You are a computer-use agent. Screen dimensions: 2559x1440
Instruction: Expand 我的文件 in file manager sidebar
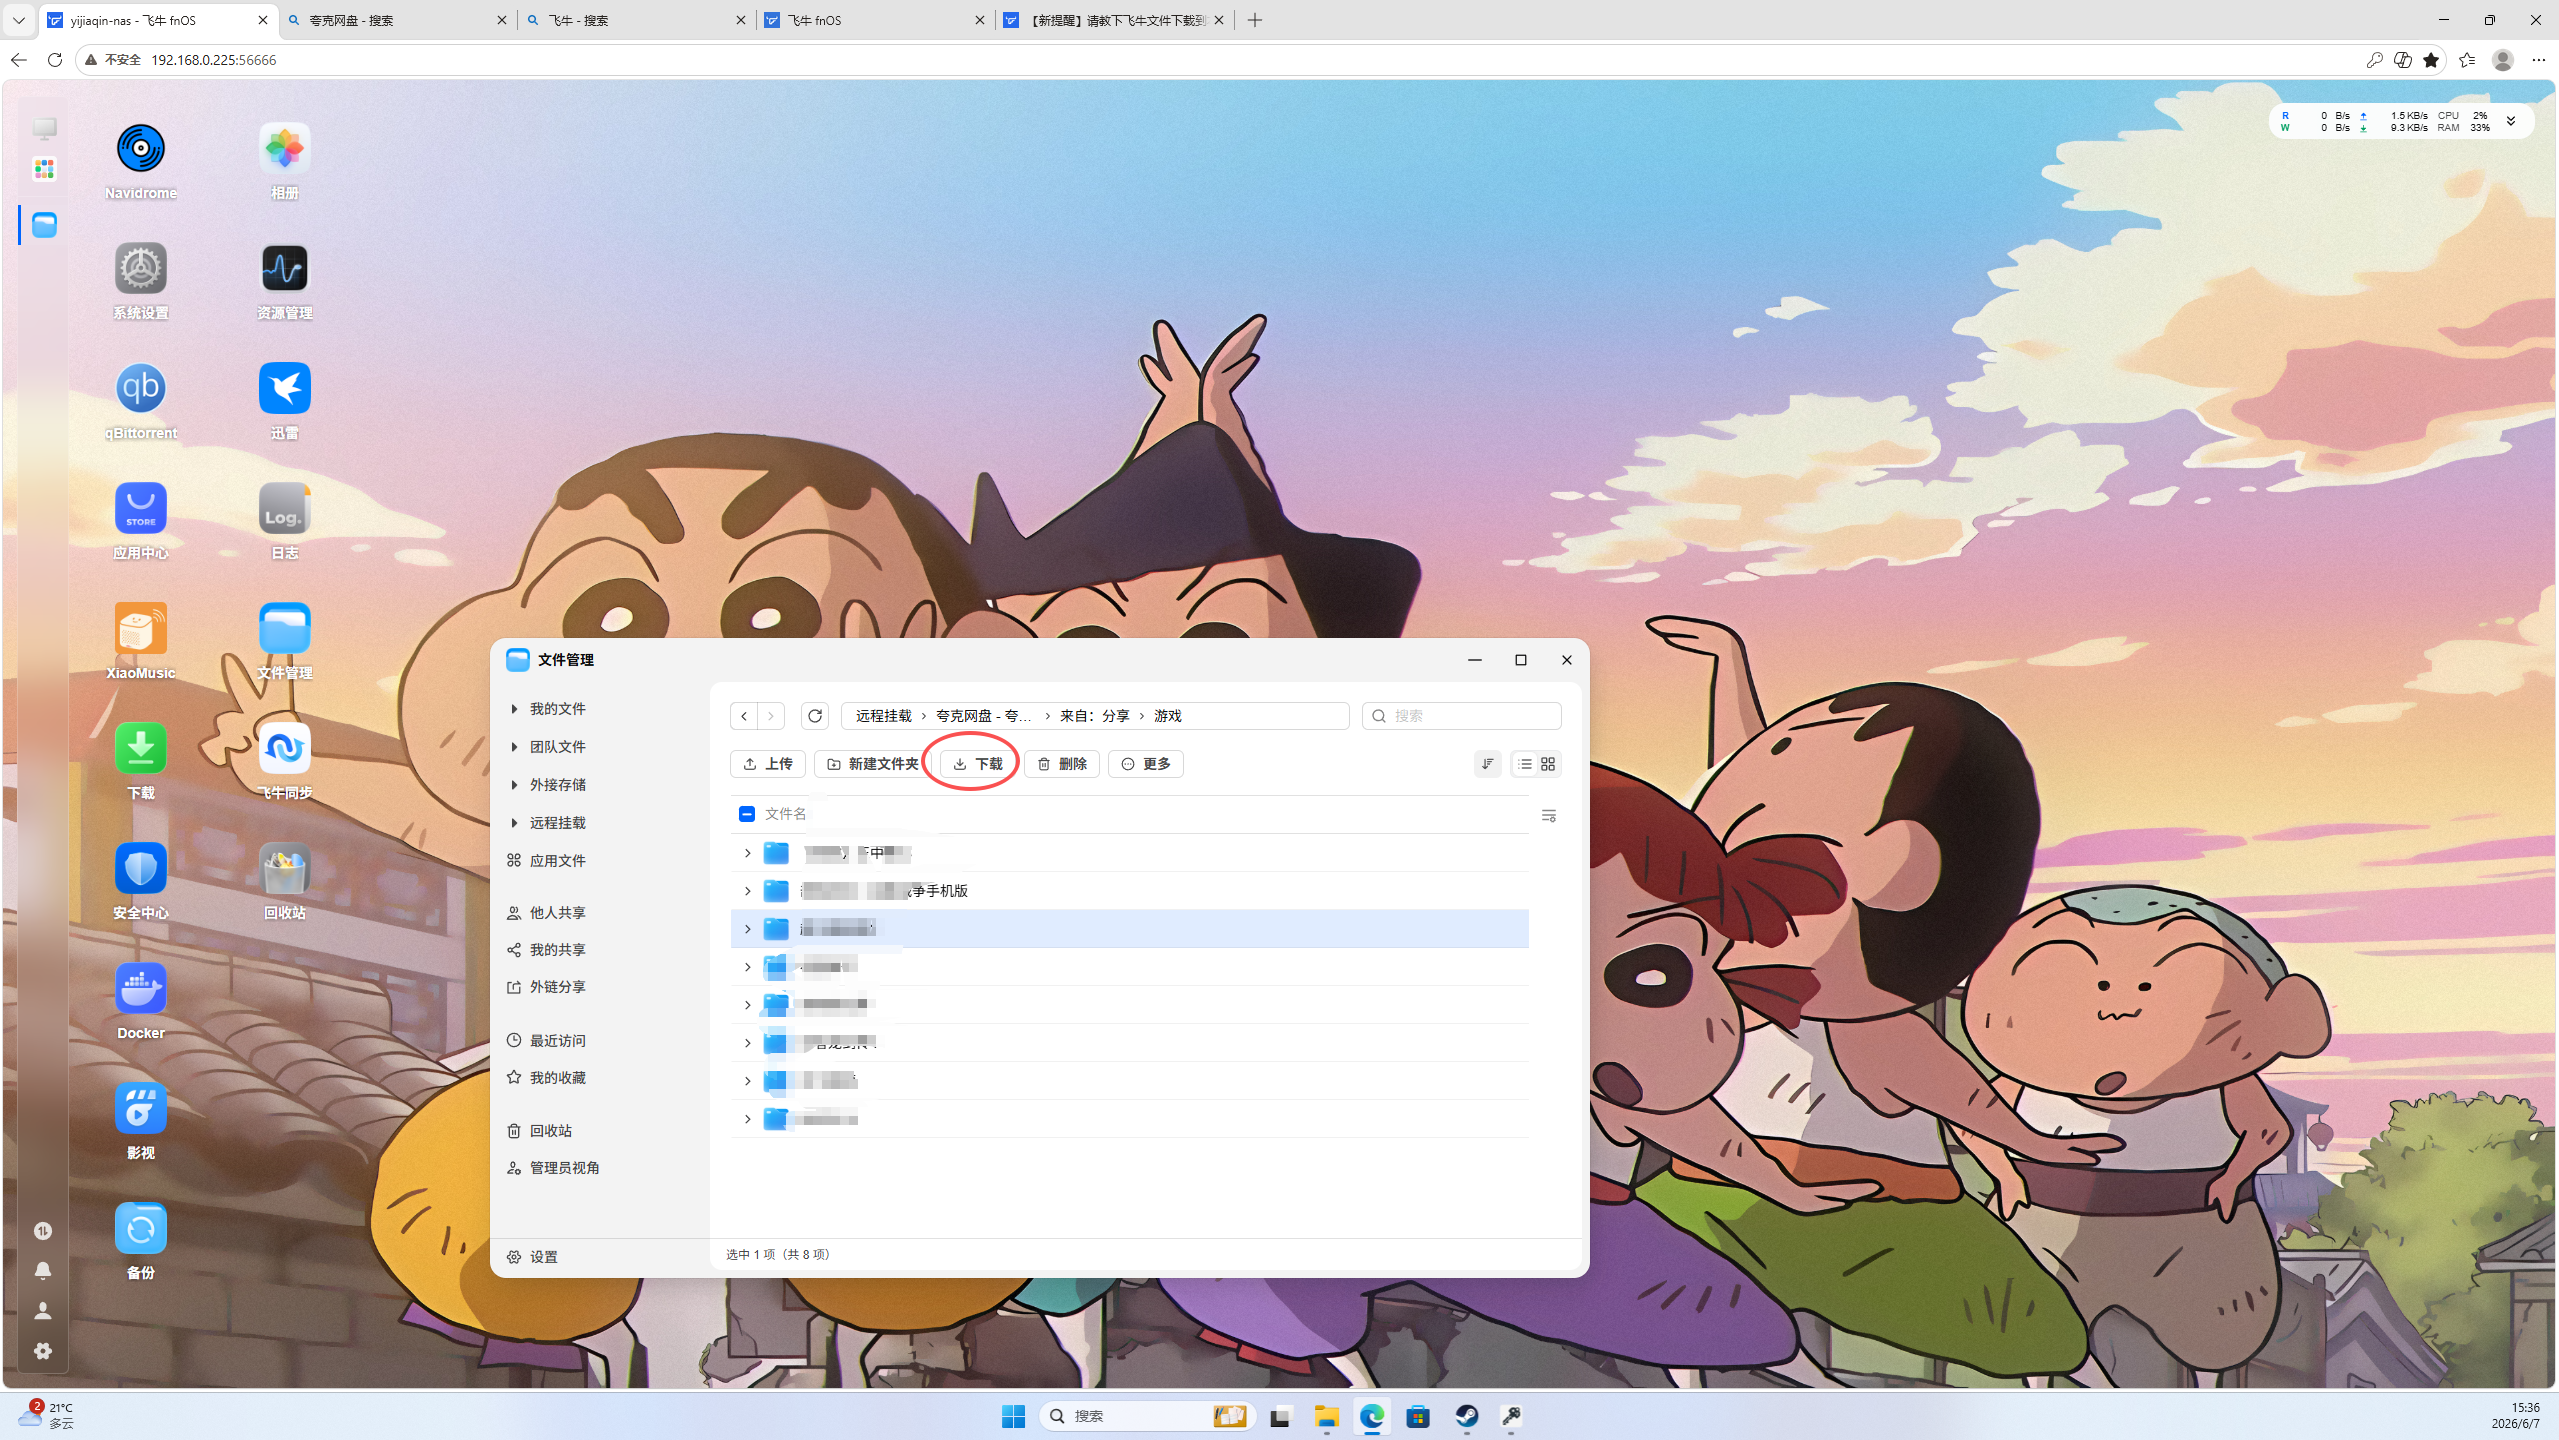click(x=514, y=709)
